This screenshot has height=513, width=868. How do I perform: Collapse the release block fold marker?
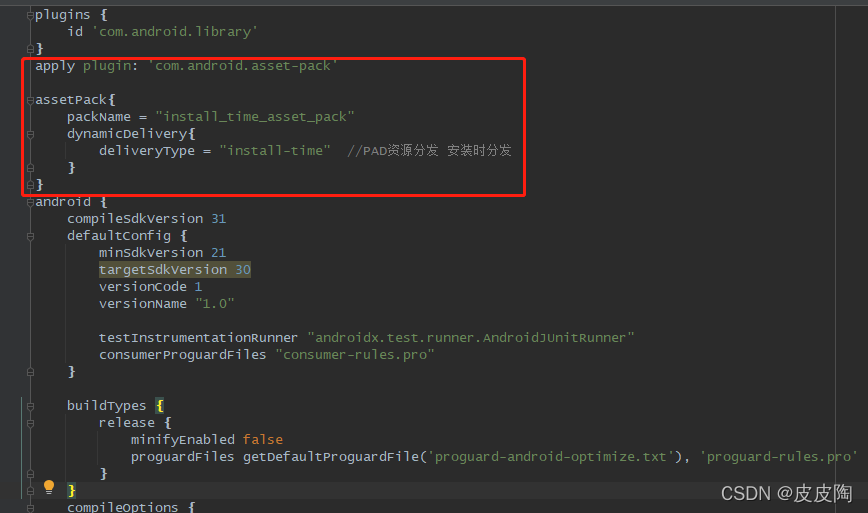click(30, 423)
